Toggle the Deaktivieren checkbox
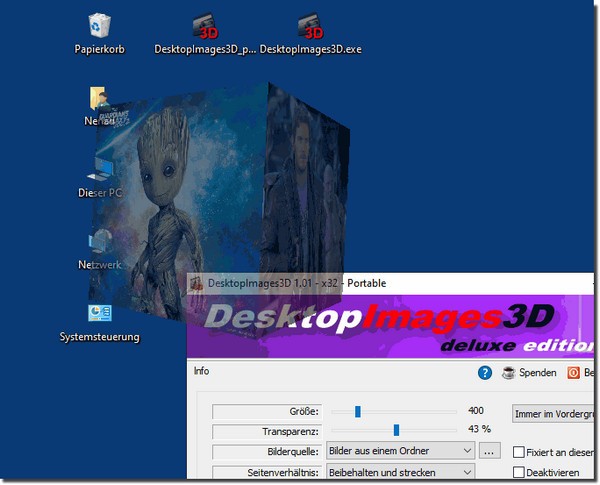This screenshot has height=485, width=600. coord(519,472)
